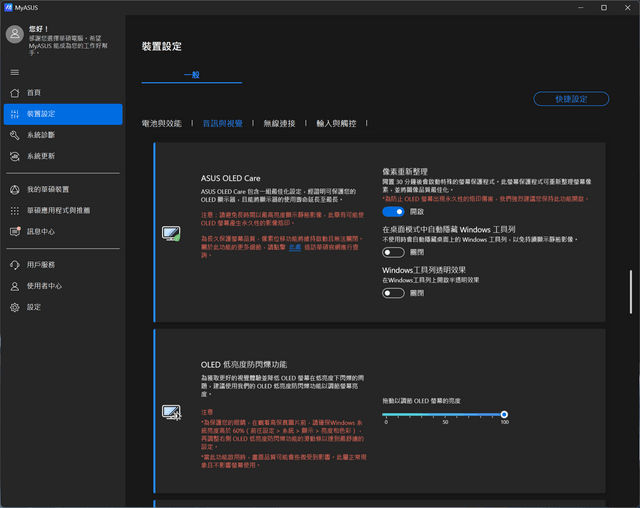640x508 pixels.
Task: Click the 快捷設定 button
Action: pyautogui.click(x=571, y=99)
